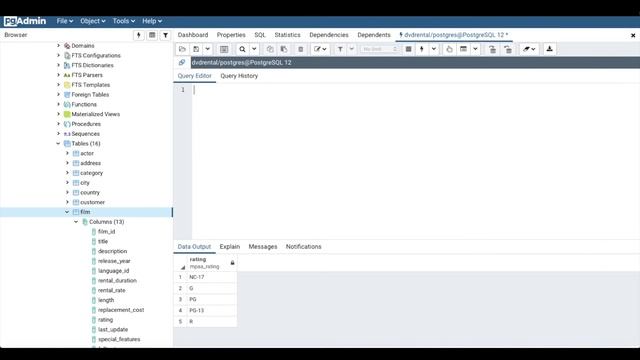Click the Save Data Changes icon
Viewport: 640px width, 360px height.
[224, 49]
